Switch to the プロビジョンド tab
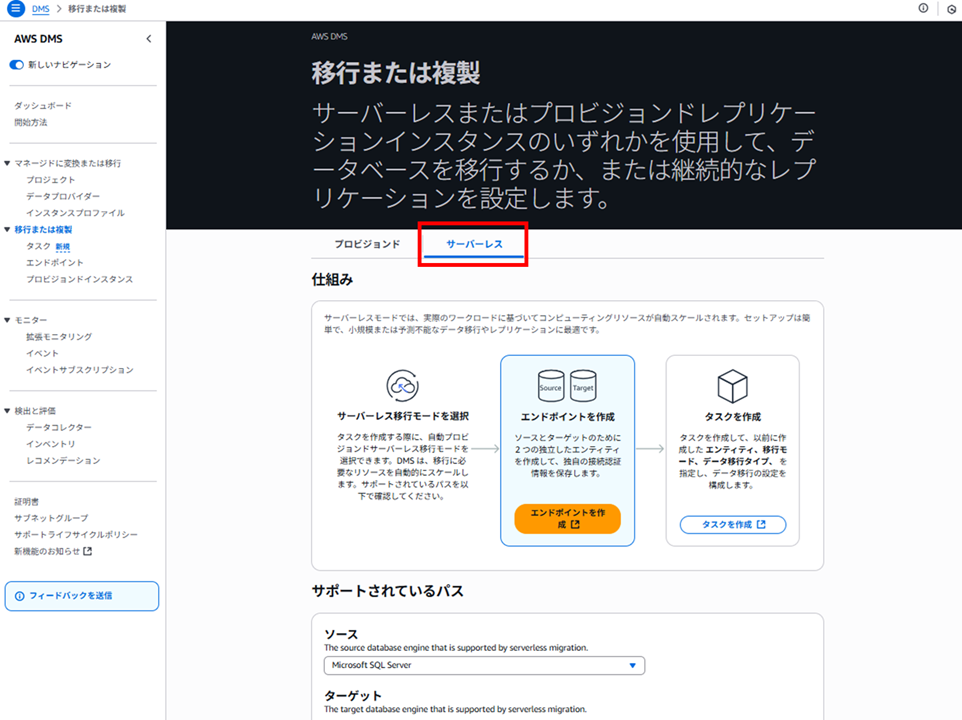Viewport: 962px width, 720px height. pos(367,244)
